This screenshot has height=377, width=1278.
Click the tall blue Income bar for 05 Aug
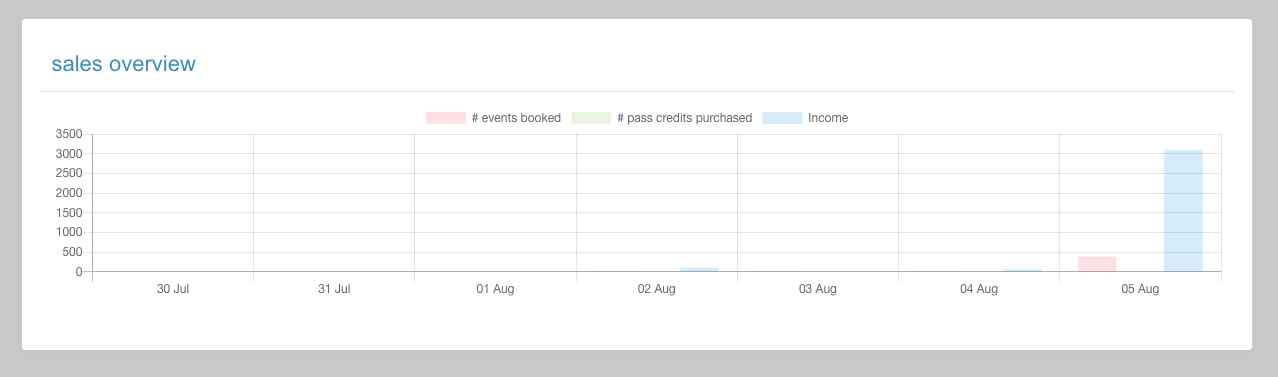[1183, 211]
